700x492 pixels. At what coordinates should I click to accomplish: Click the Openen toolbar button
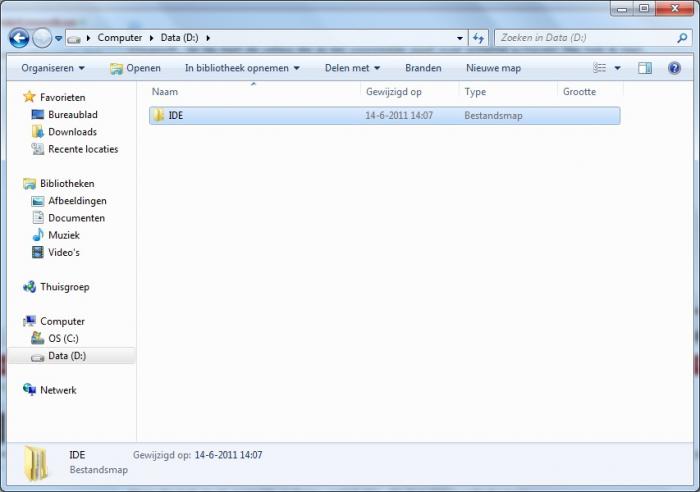pyautogui.click(x=135, y=68)
